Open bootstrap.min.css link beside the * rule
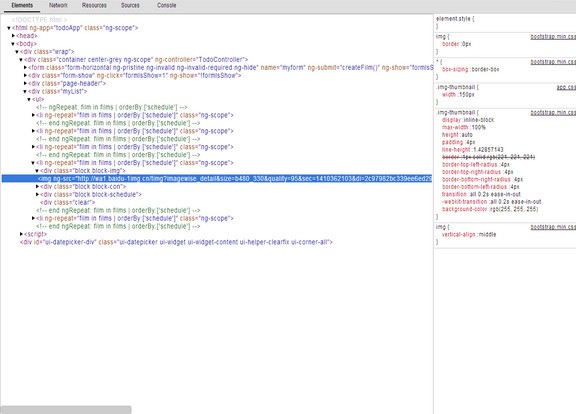The height and width of the screenshot is (414, 576). (x=553, y=62)
